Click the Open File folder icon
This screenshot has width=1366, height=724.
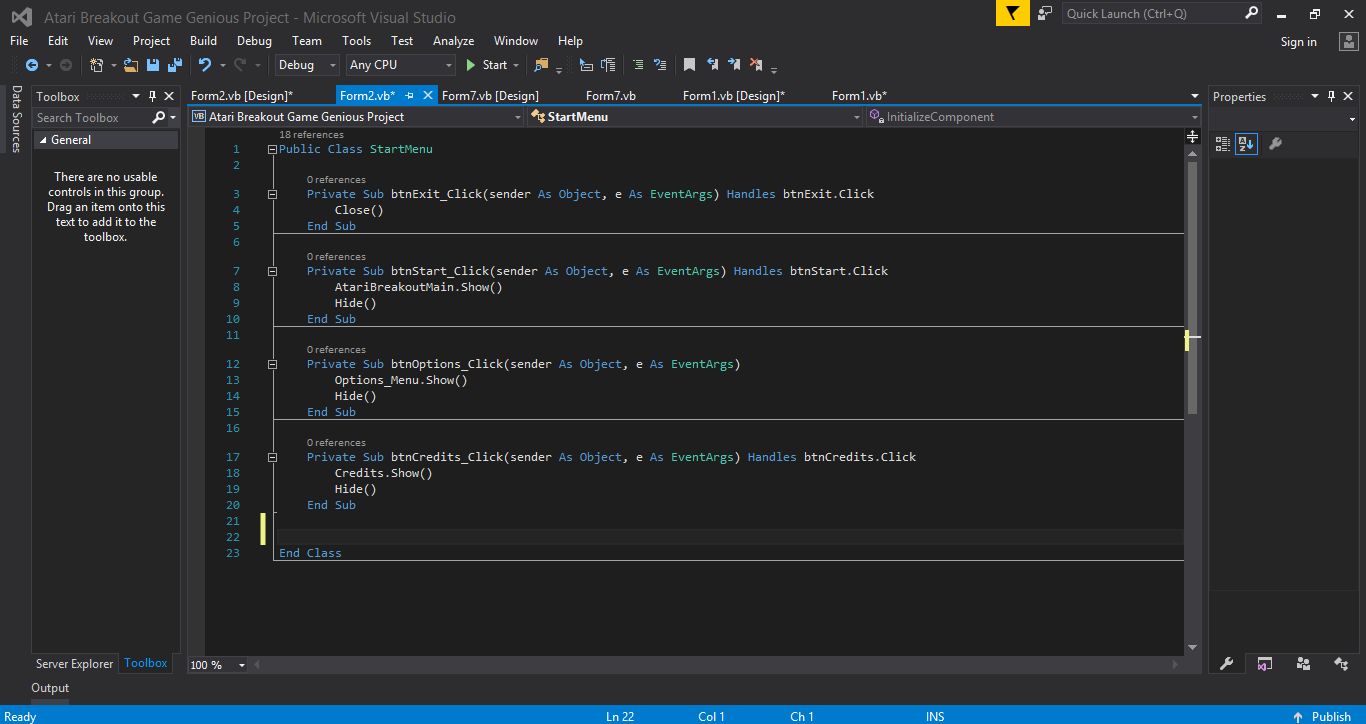click(131, 65)
